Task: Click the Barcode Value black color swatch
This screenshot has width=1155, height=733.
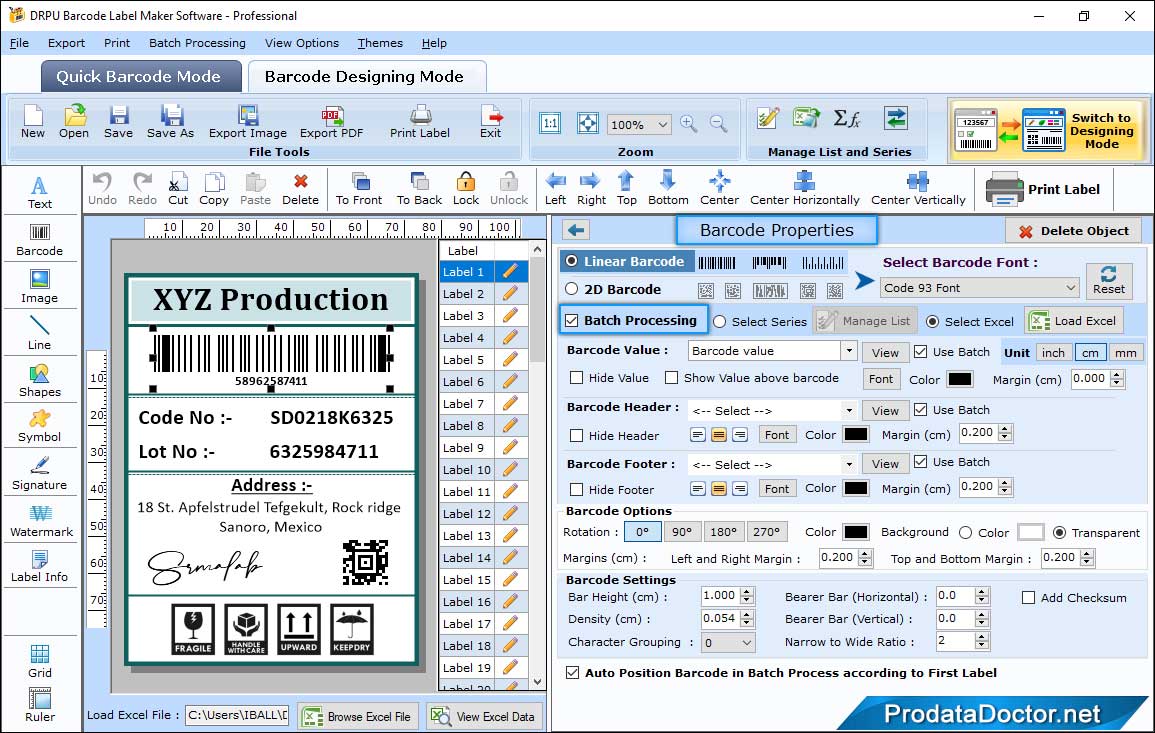Action: 959,379
